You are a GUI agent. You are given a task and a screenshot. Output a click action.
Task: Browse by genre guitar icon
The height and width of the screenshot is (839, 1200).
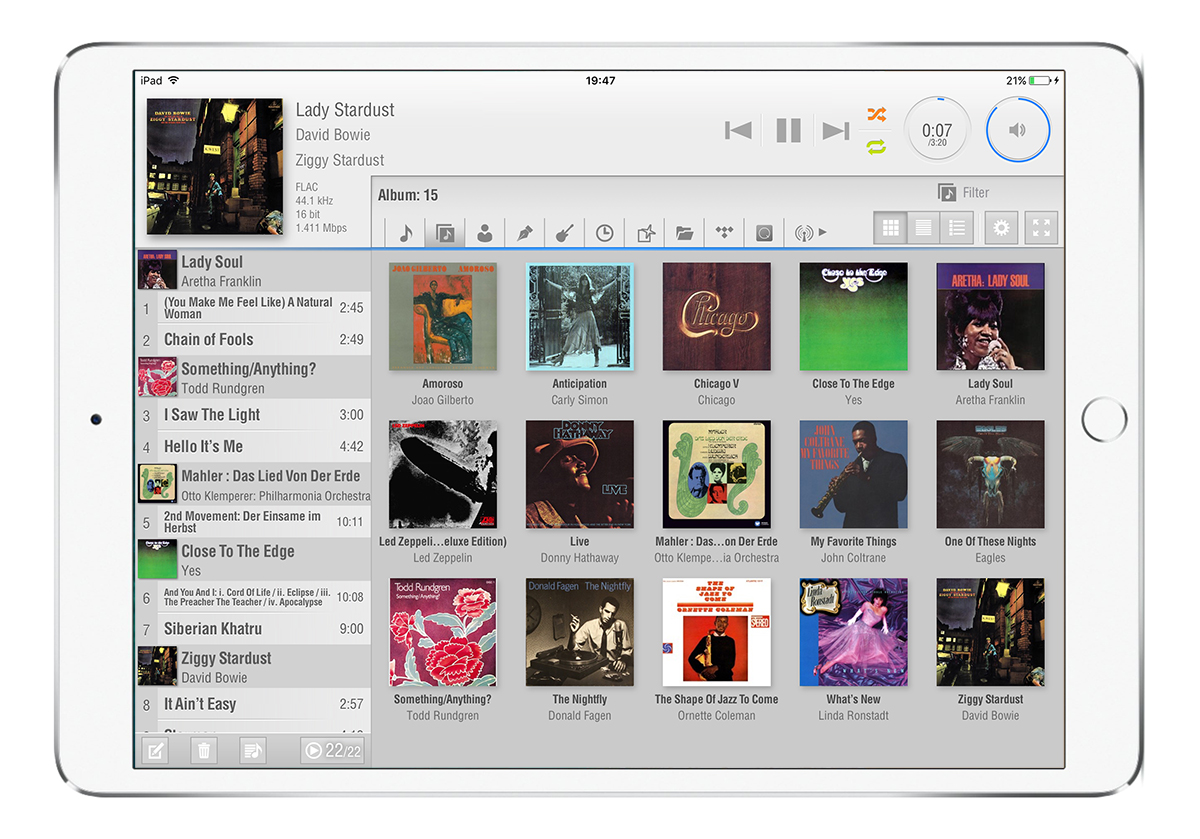click(x=564, y=233)
